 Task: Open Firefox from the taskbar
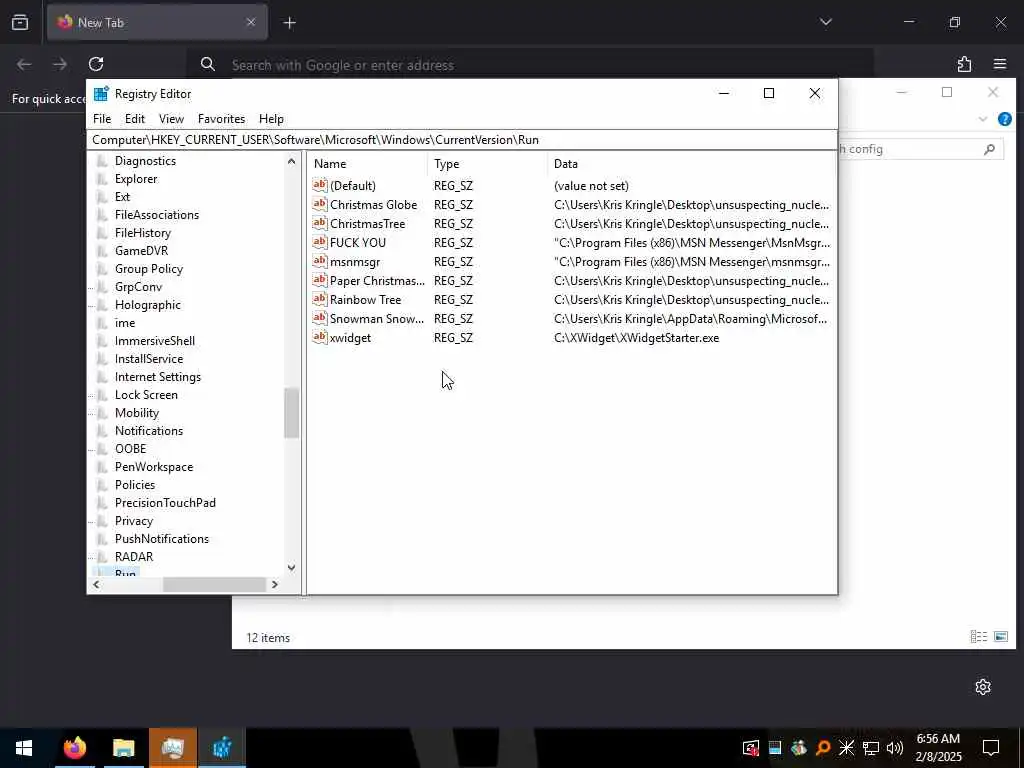point(74,748)
